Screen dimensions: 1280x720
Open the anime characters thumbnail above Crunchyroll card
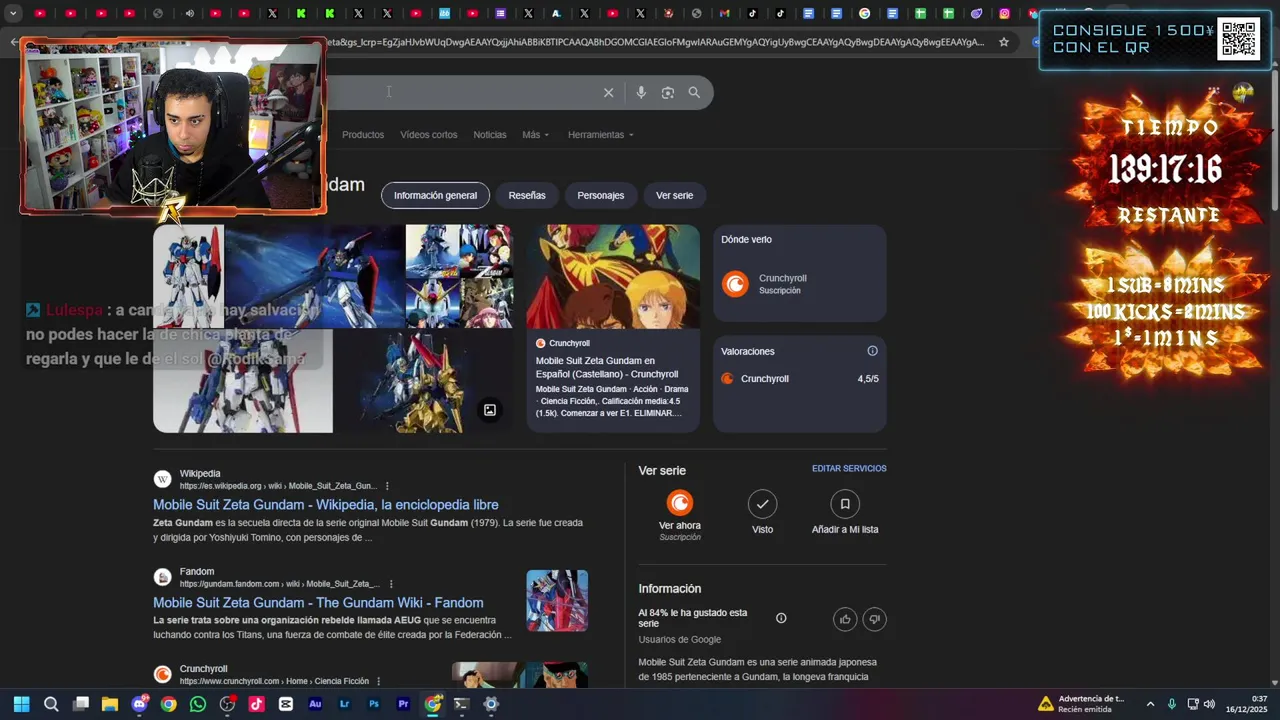[613, 276]
